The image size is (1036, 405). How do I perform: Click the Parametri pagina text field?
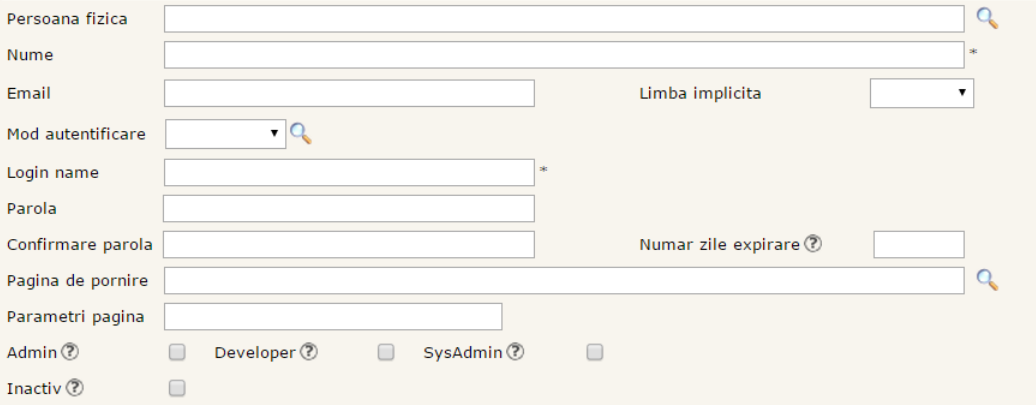(x=333, y=316)
